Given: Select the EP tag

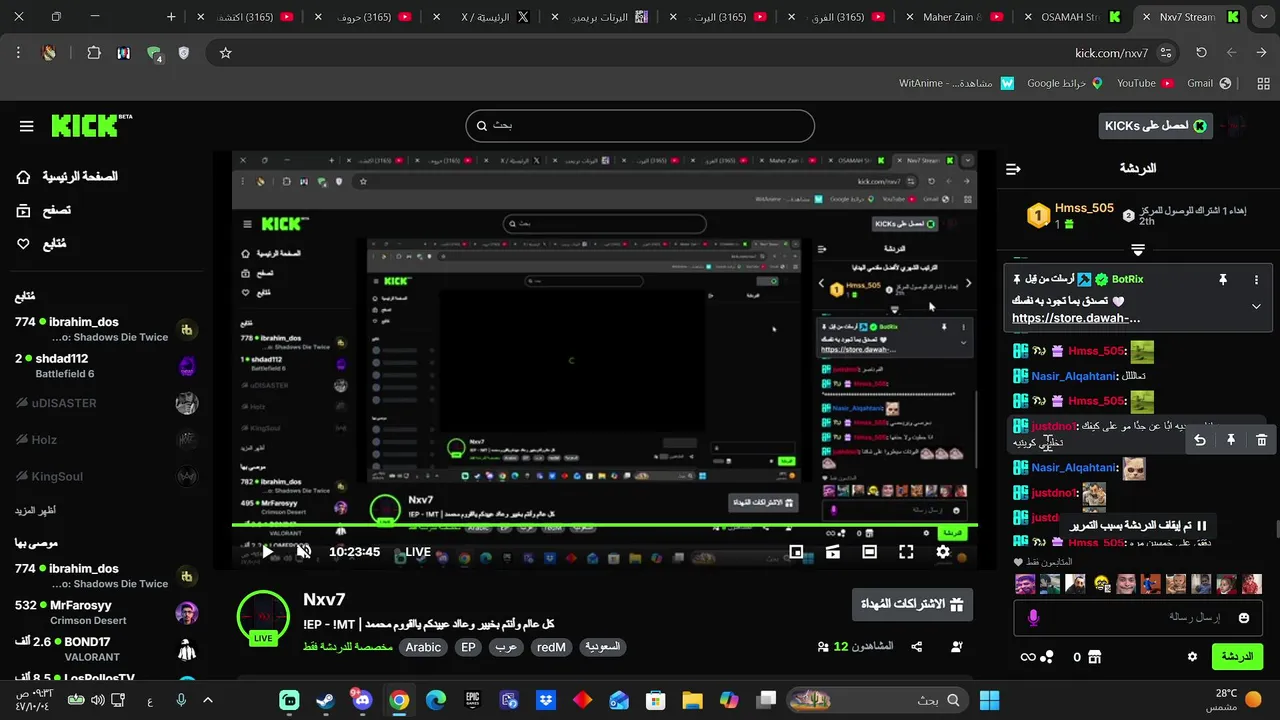Looking at the screenshot, I should [x=468, y=647].
